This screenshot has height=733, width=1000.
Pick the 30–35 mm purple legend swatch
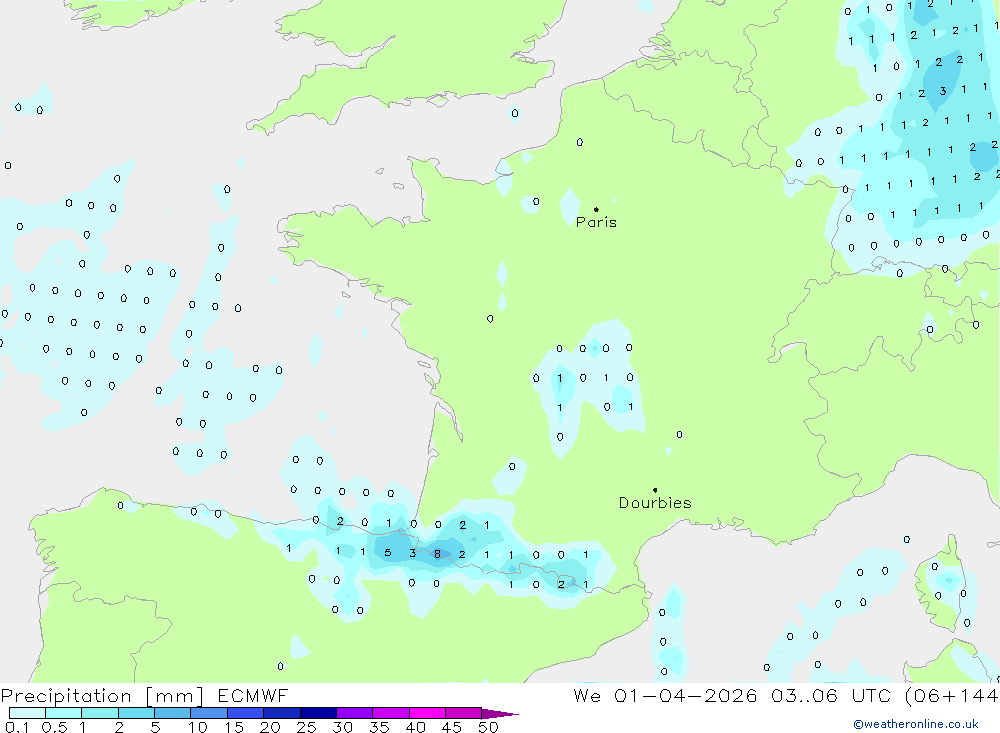click(x=355, y=713)
